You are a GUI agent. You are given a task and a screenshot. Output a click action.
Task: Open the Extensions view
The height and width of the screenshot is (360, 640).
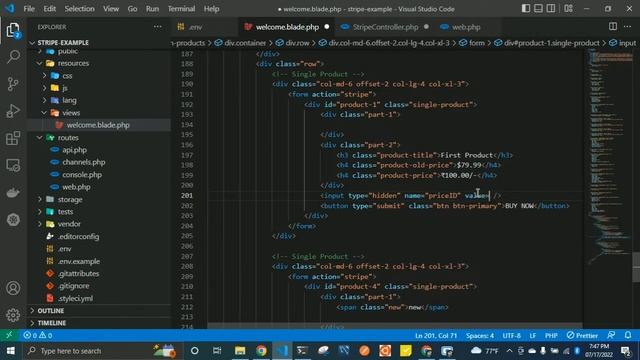click(x=13, y=138)
